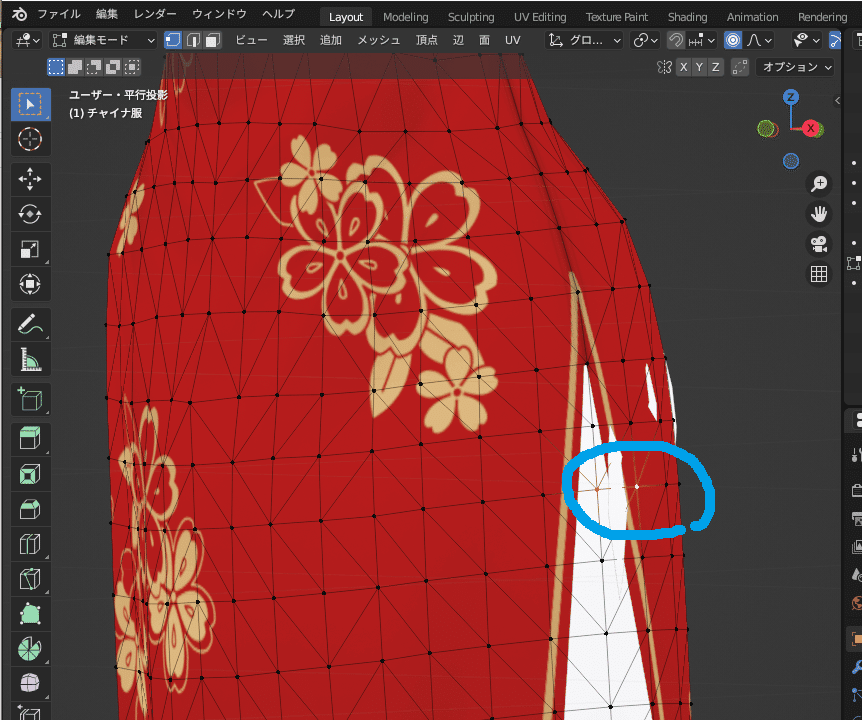This screenshot has width=862, height=720.
Task: Select the Annotate pencil tool
Action: point(31,324)
